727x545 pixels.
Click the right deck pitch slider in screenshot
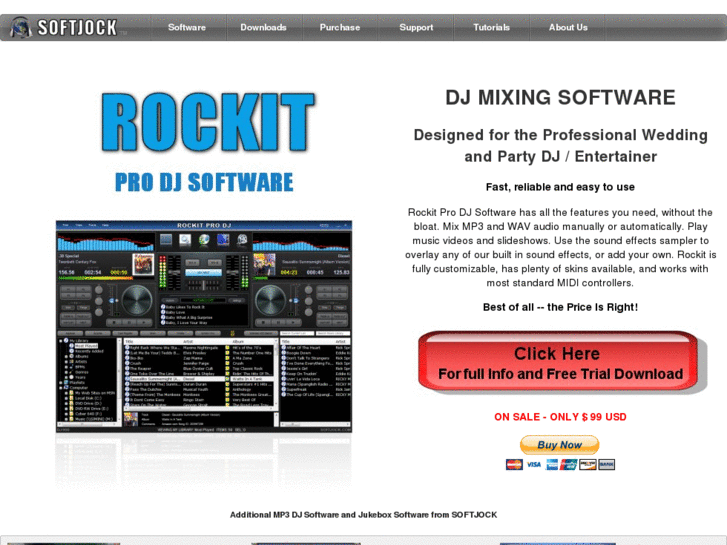coord(296,301)
